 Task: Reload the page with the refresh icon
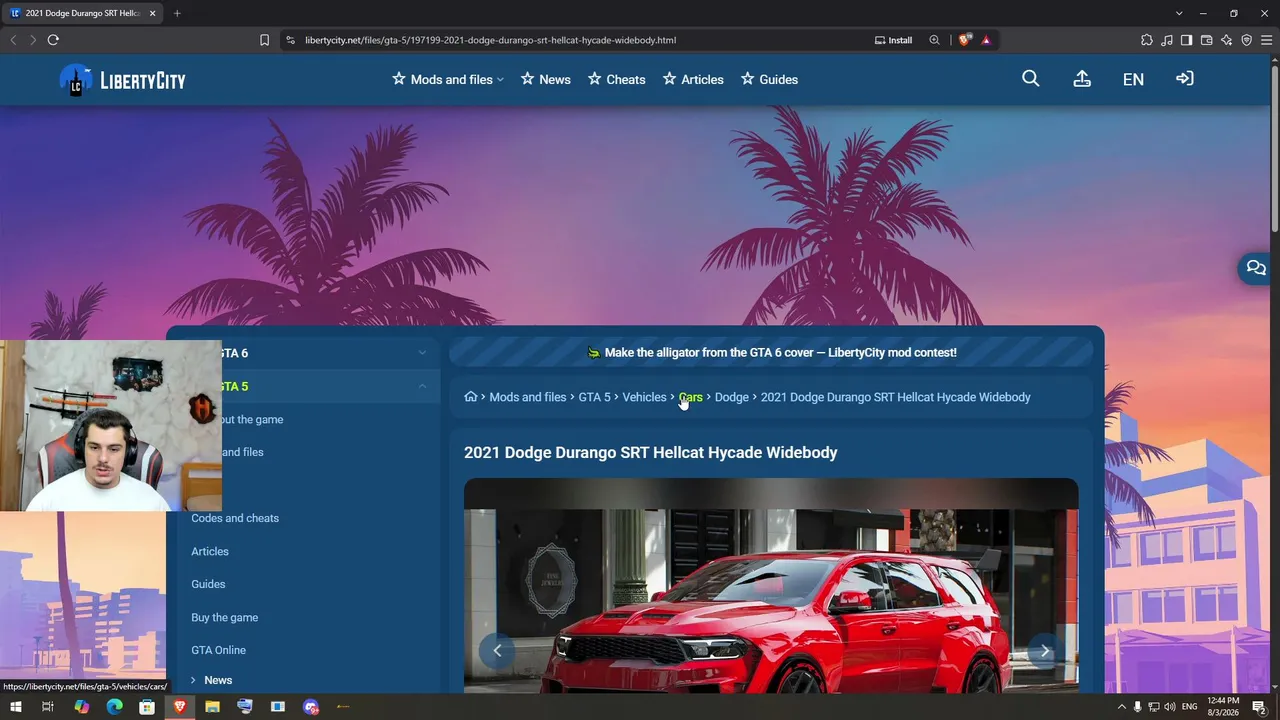click(53, 40)
